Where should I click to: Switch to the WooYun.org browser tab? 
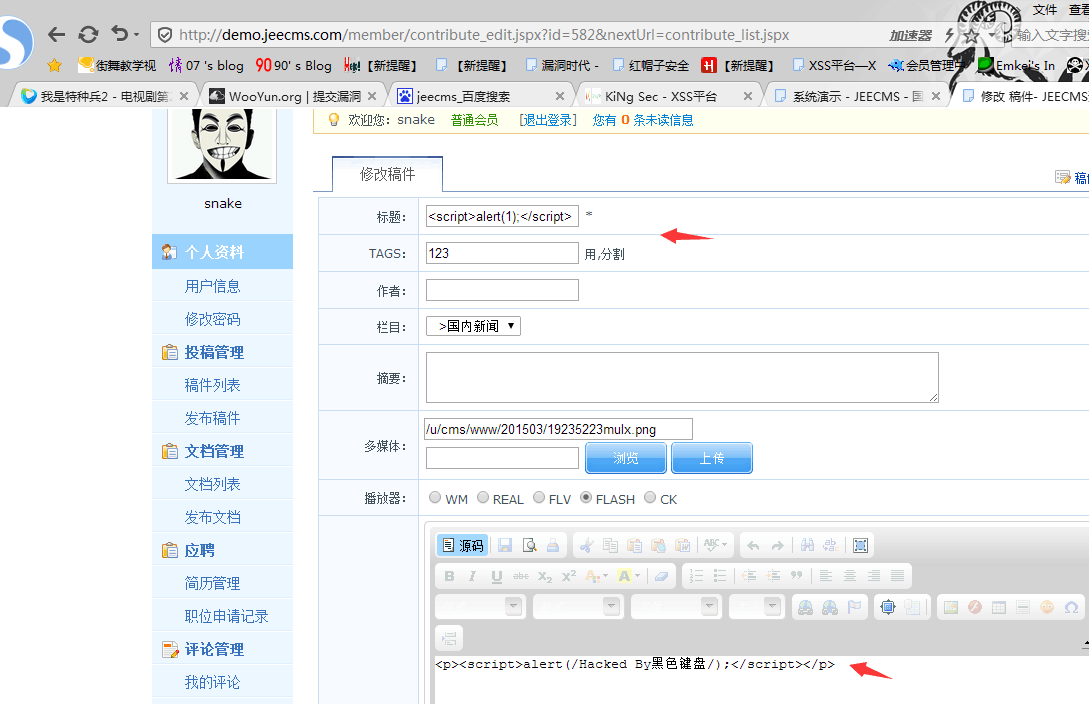point(293,97)
